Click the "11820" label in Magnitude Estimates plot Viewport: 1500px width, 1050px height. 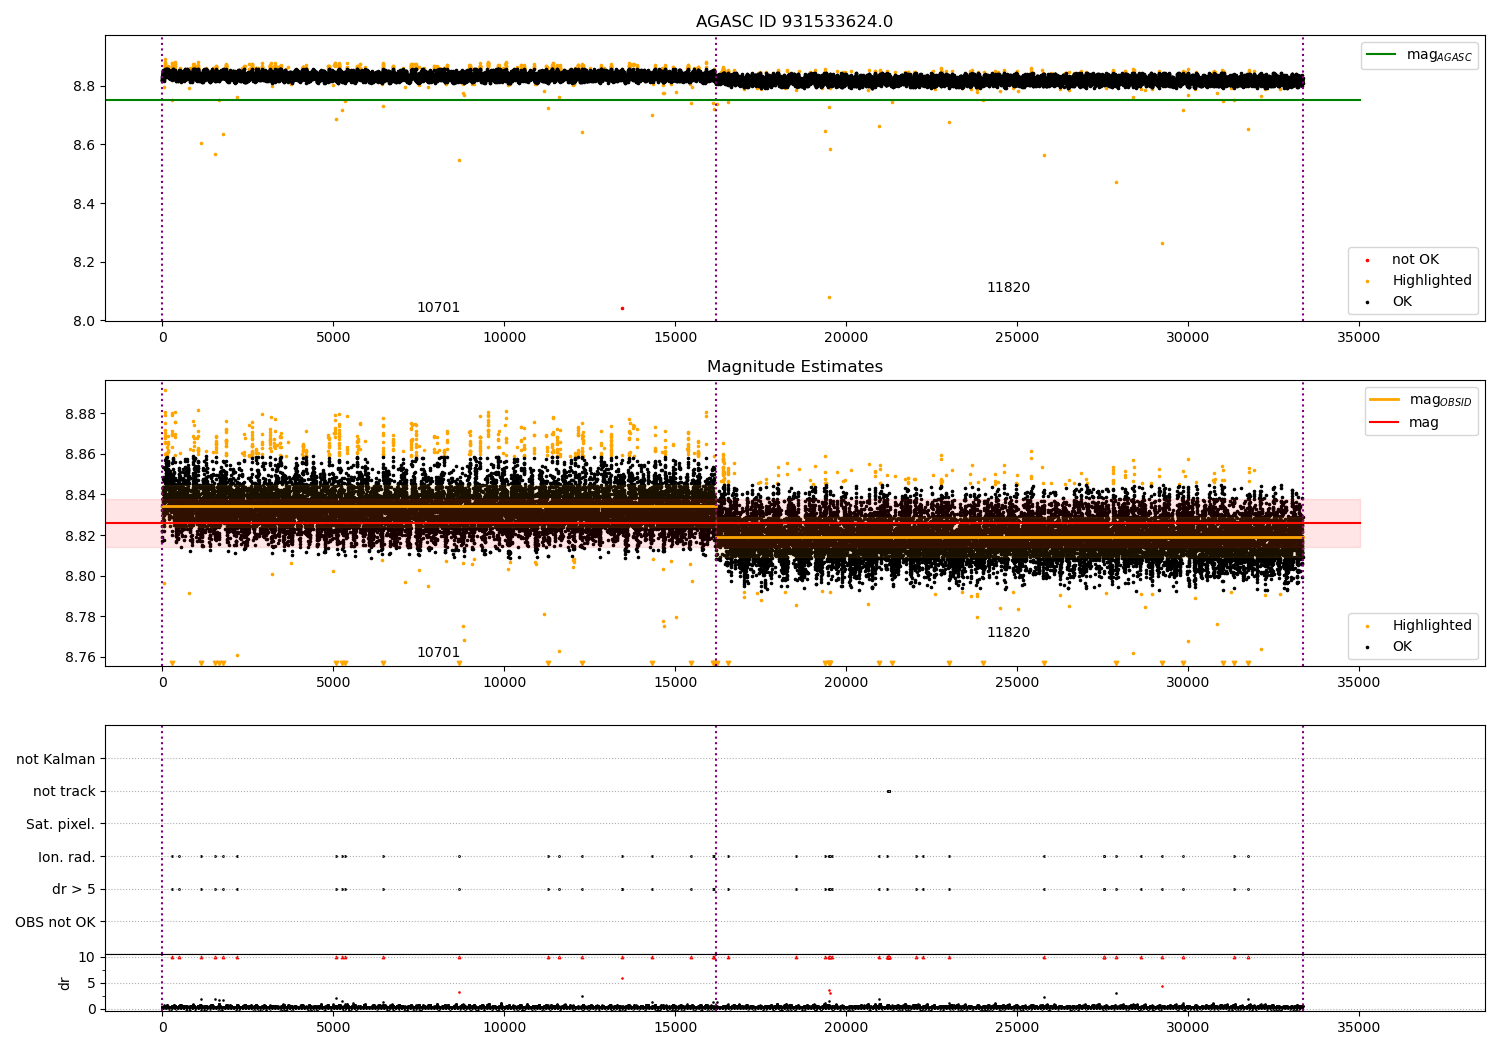(x=1008, y=633)
